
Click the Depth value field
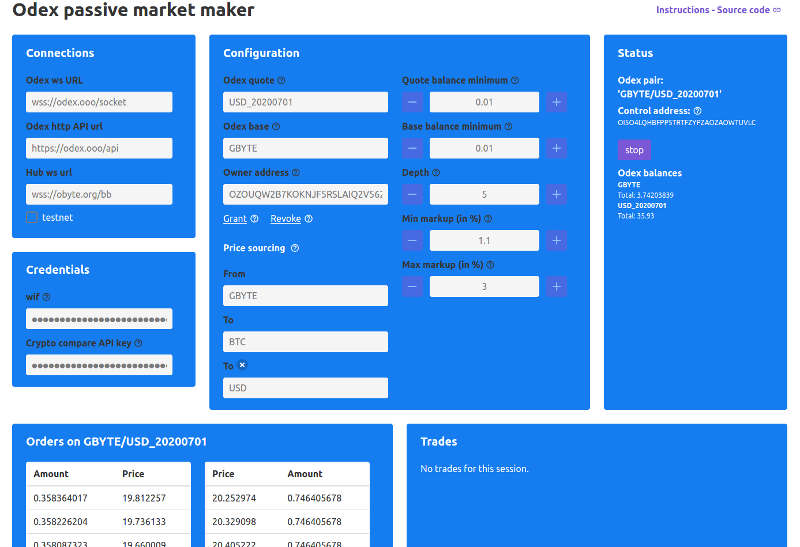click(x=484, y=194)
